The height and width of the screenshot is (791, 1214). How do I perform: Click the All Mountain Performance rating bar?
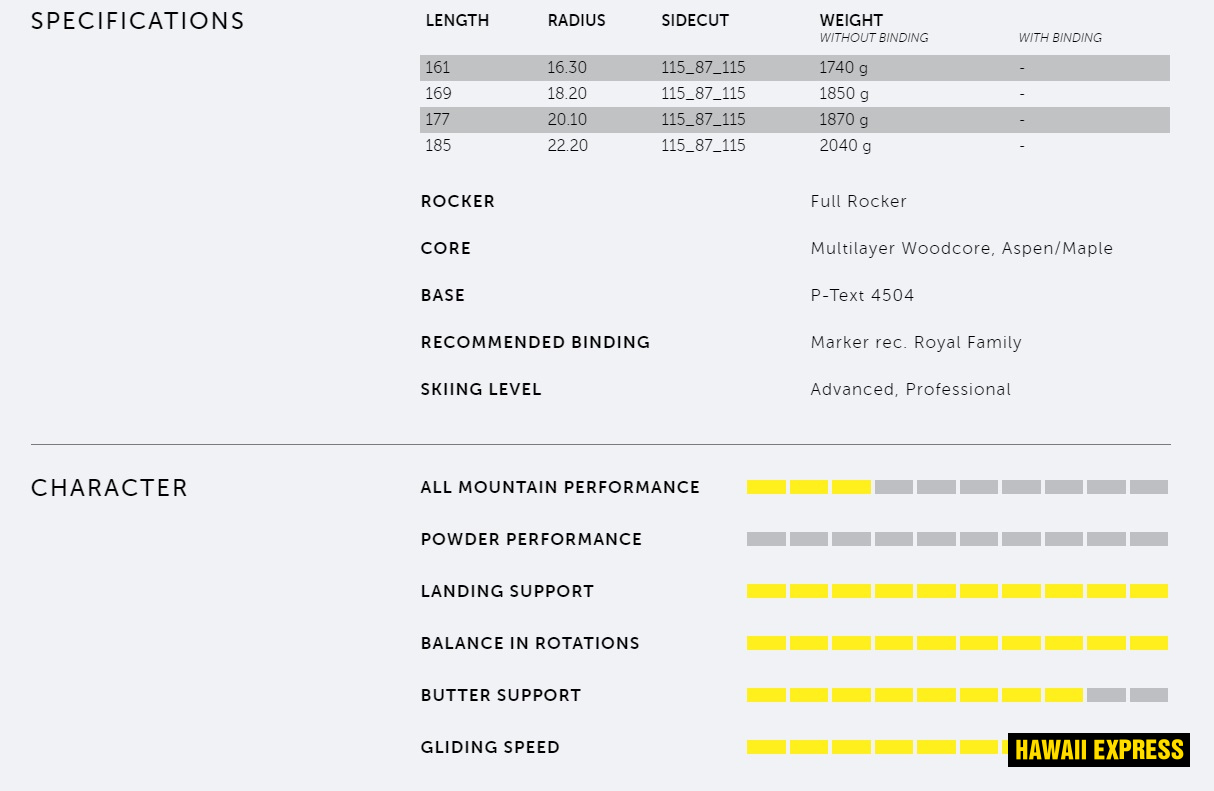(957, 487)
